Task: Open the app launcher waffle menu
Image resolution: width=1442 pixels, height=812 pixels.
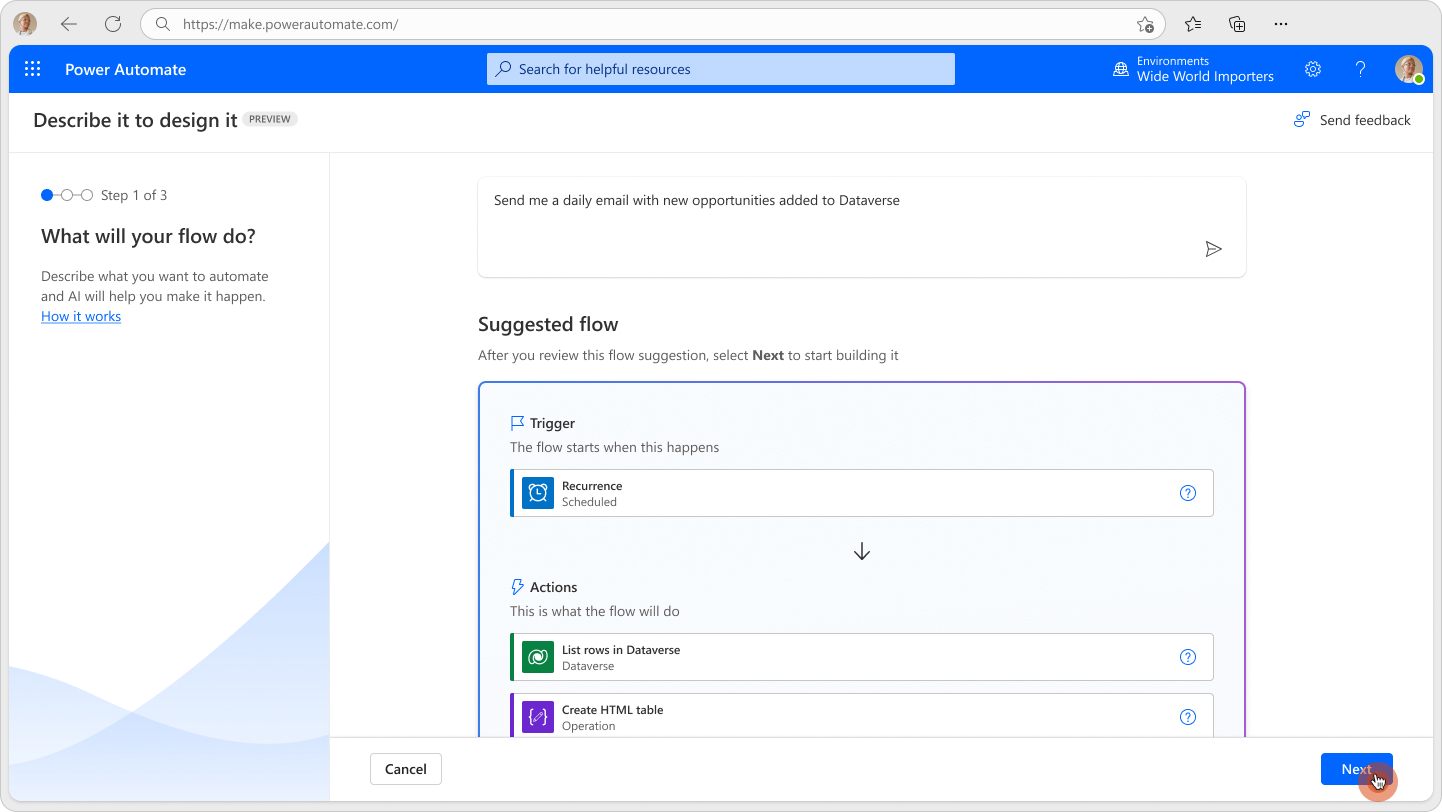Action: tap(32, 69)
